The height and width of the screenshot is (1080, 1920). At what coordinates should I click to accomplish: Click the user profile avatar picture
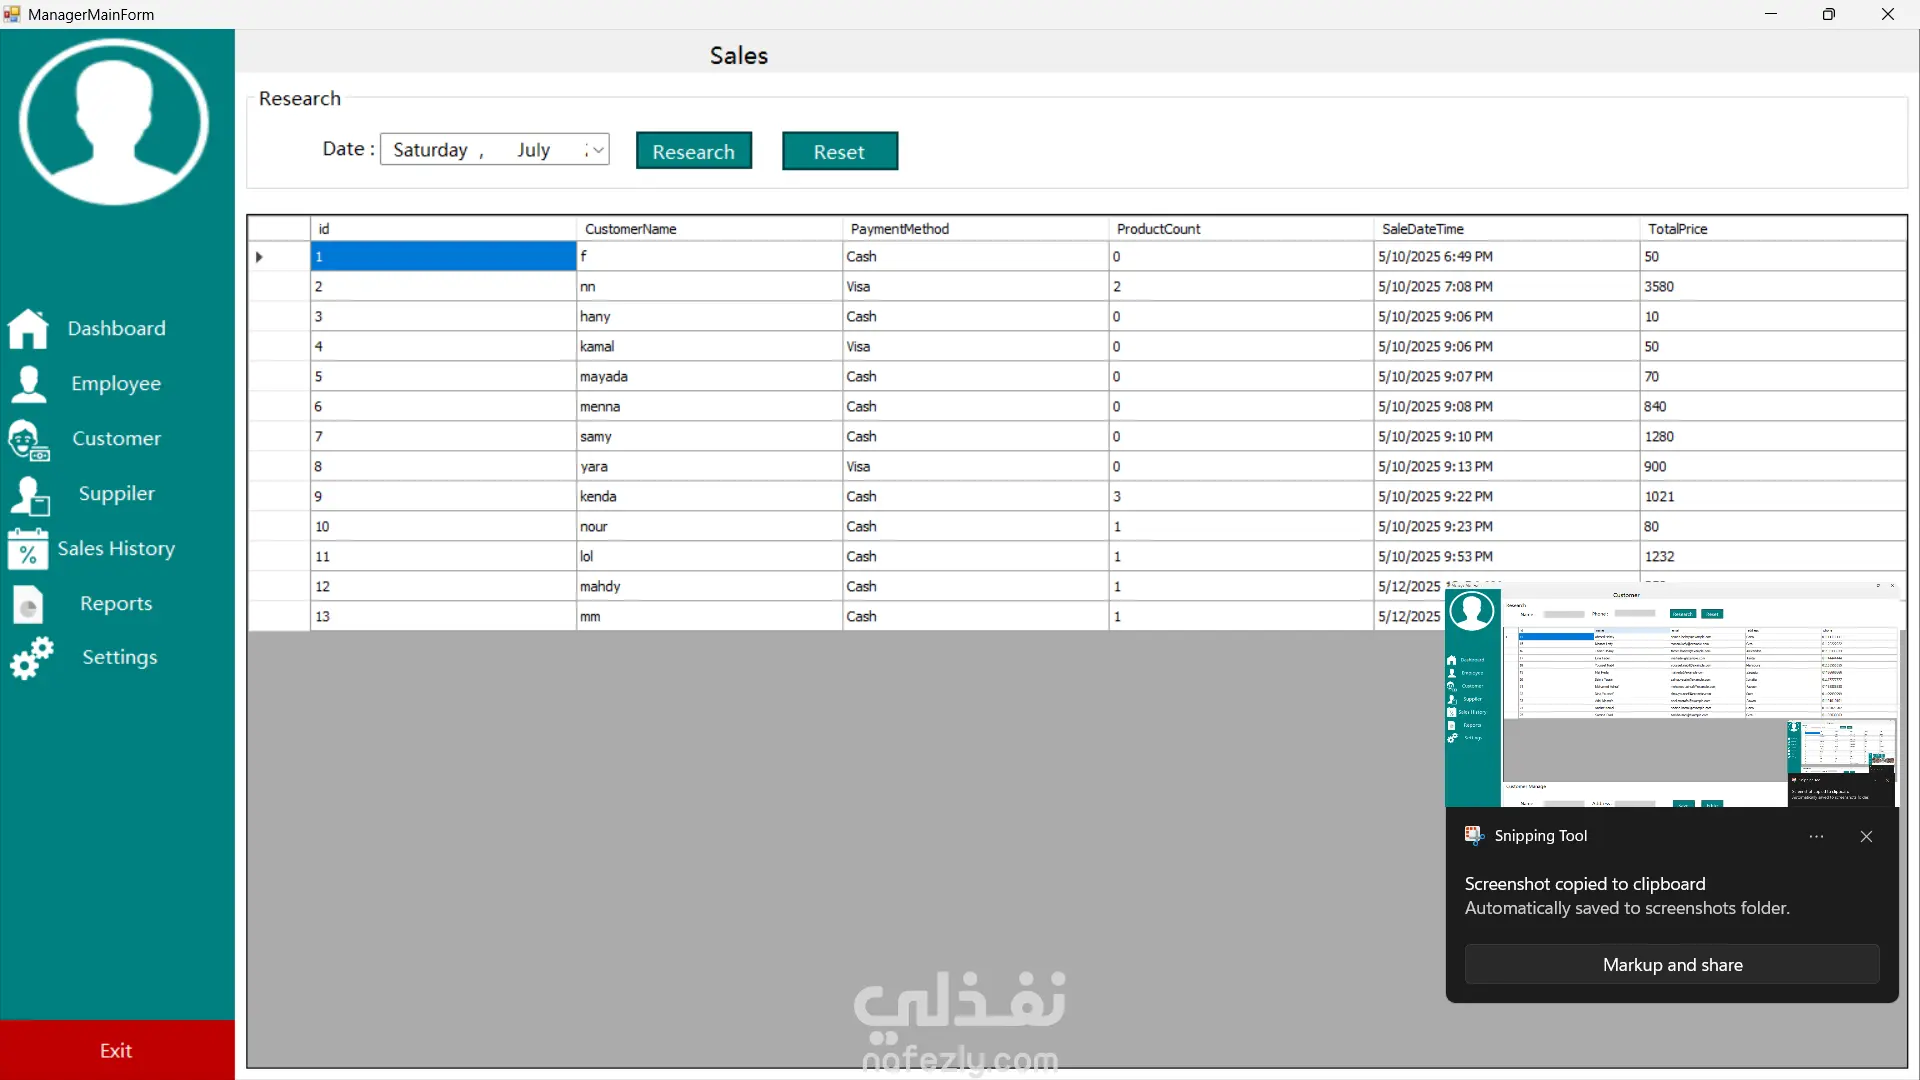(x=114, y=123)
